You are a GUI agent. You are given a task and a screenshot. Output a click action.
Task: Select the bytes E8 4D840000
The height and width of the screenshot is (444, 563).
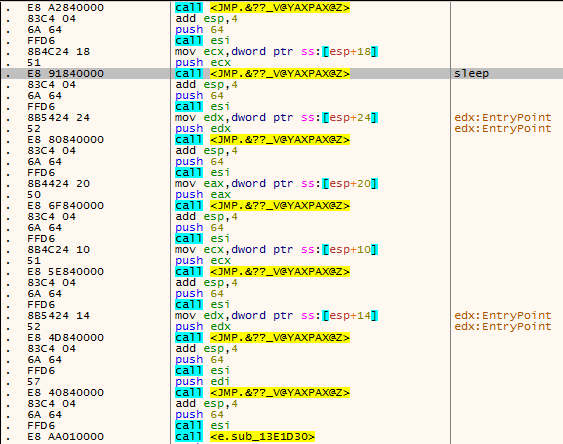tap(65, 338)
